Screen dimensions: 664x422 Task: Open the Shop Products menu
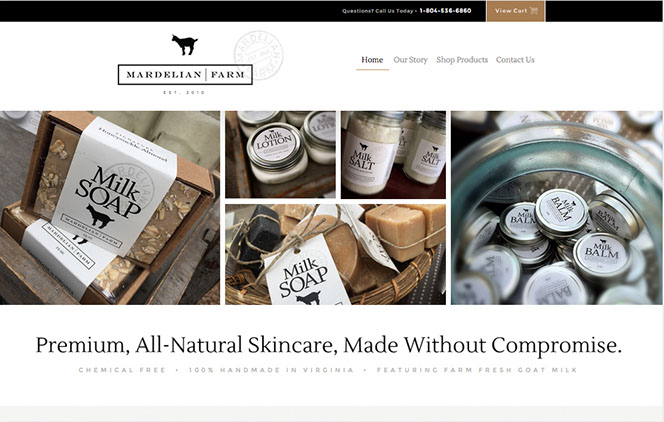[462, 60]
